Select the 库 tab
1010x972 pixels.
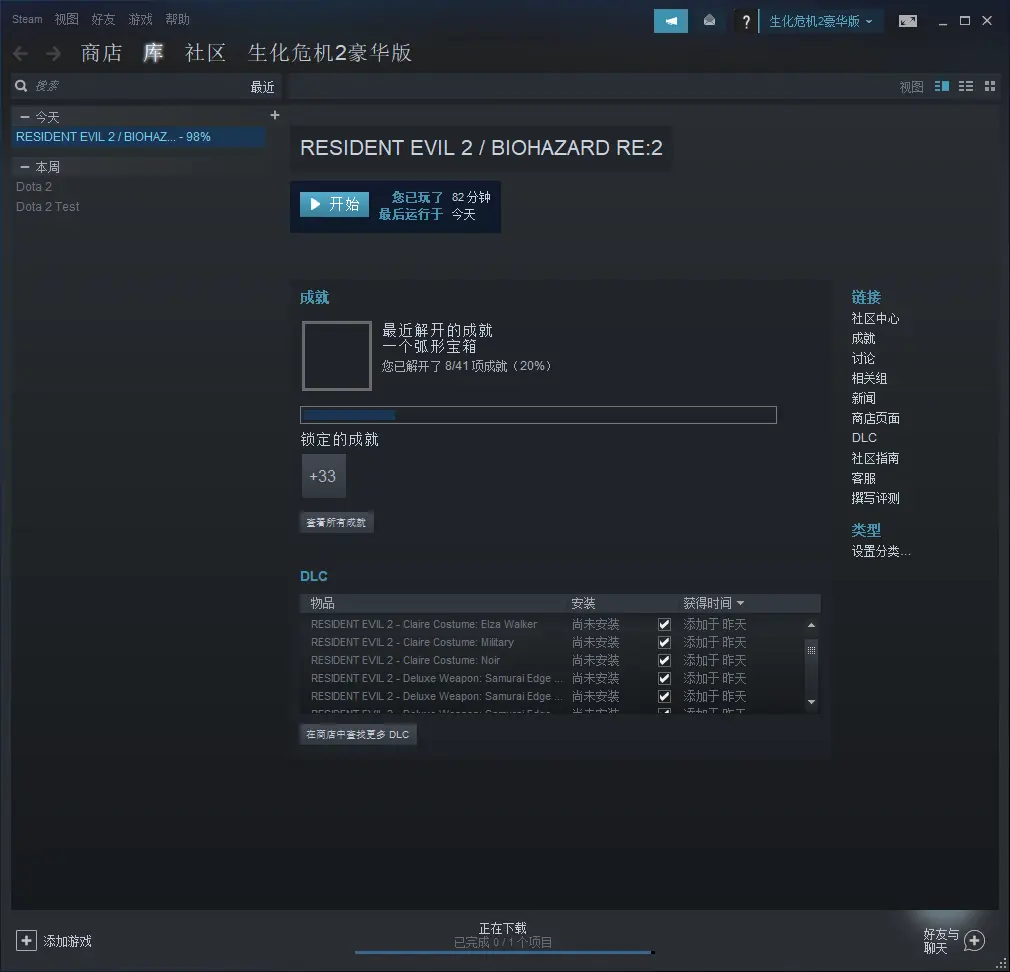pos(153,53)
